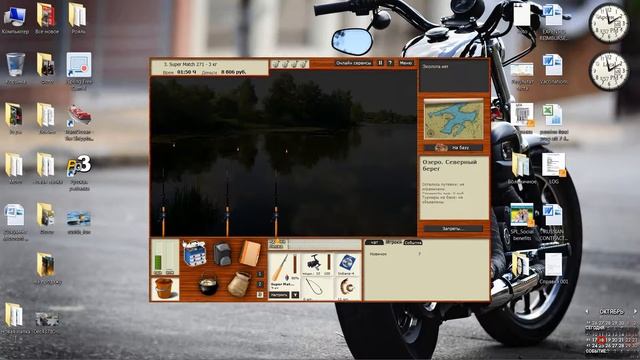Open RUSSIAN CONTRACT Word document
640x360 pixels.
pyautogui.click(x=553, y=222)
